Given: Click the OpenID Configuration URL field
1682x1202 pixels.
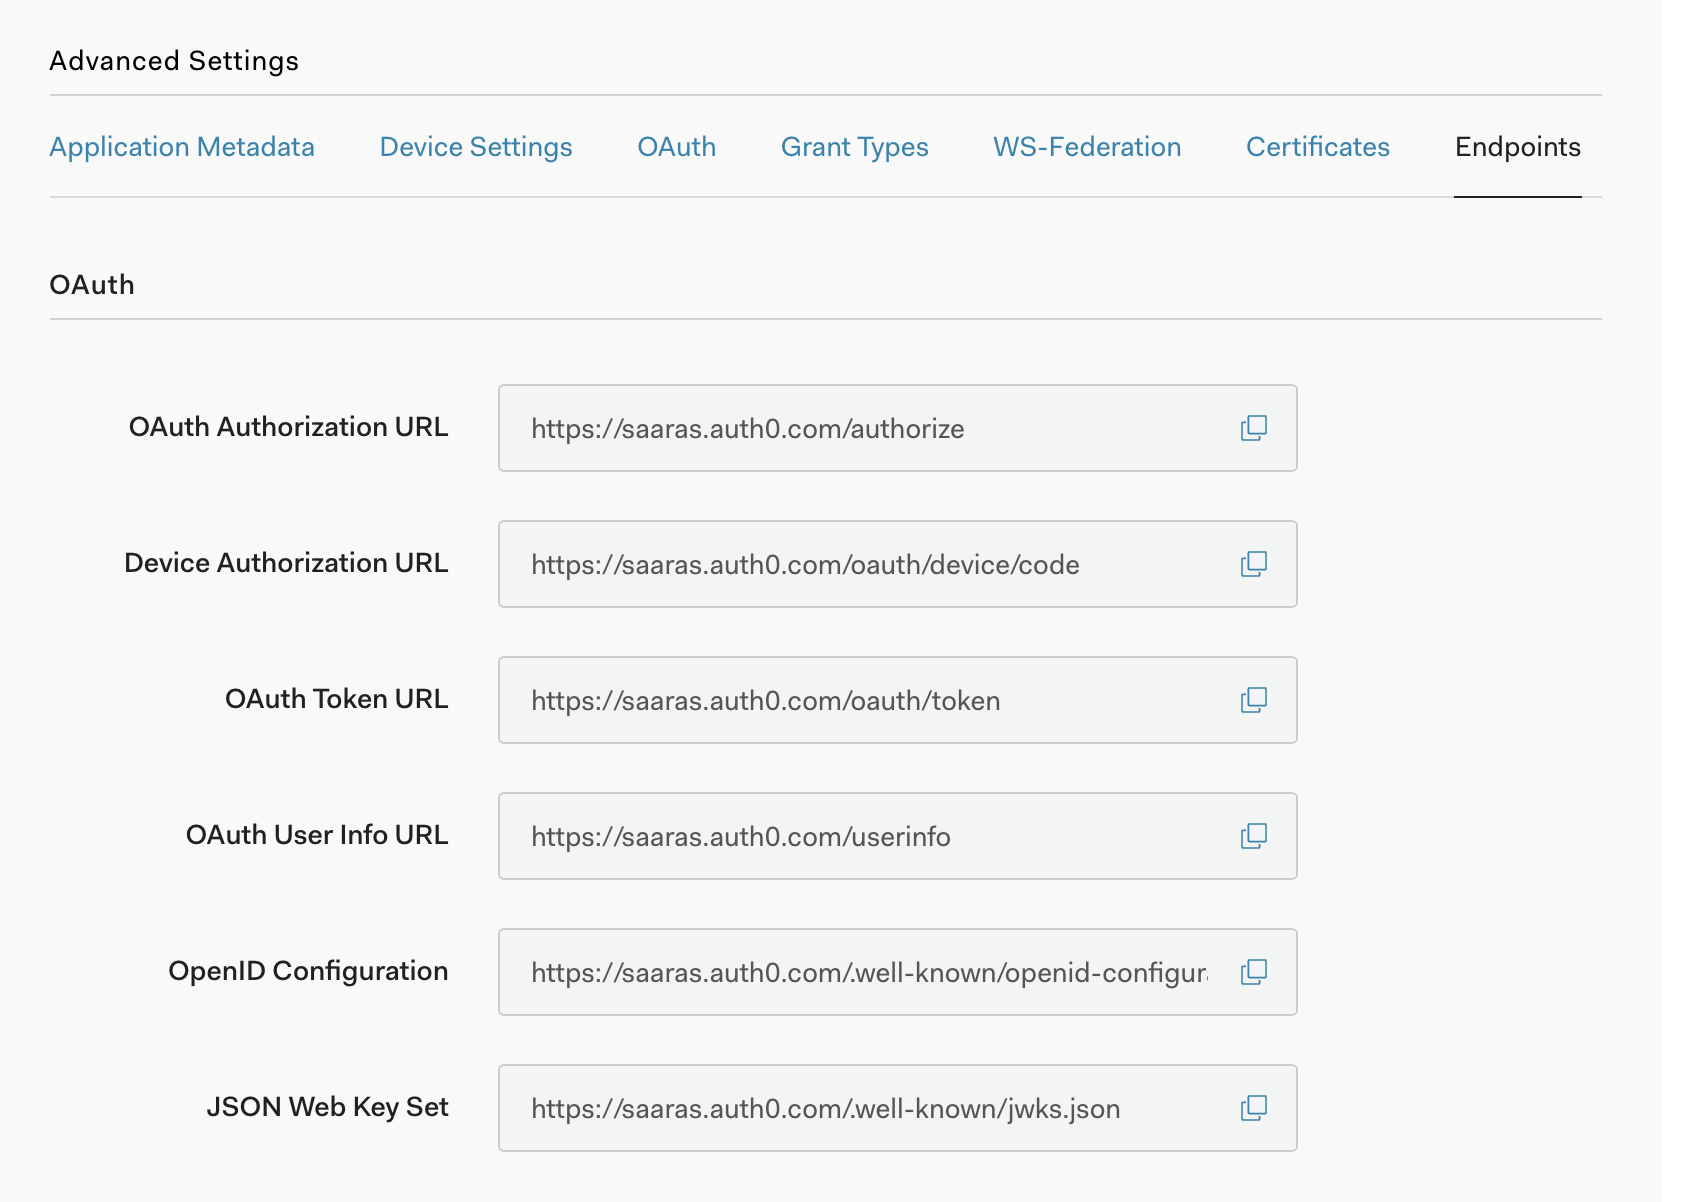Looking at the screenshot, I should coord(860,973).
